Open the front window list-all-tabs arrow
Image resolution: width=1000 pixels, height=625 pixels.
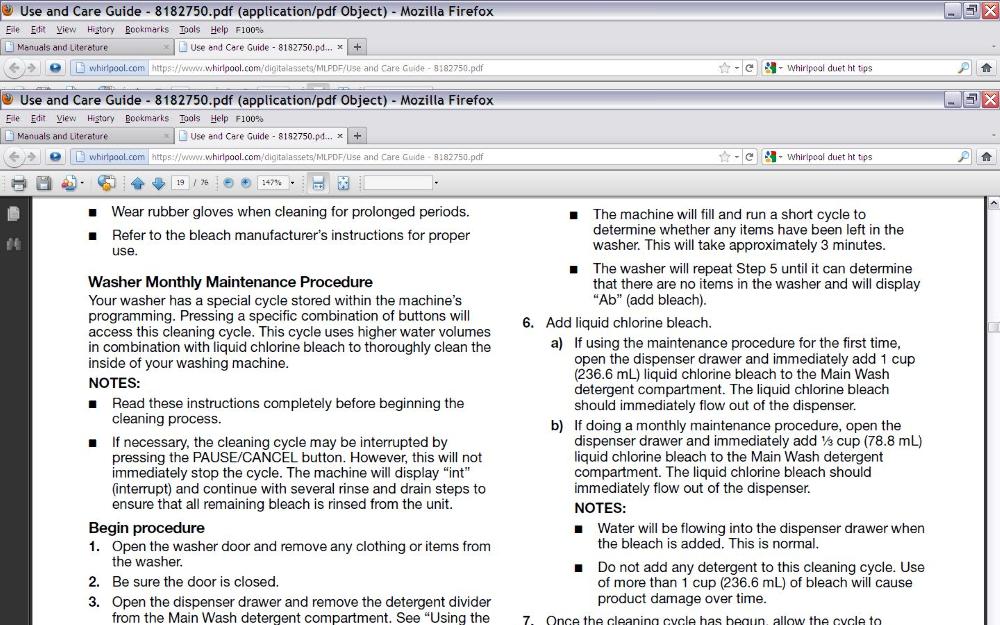pos(994,136)
